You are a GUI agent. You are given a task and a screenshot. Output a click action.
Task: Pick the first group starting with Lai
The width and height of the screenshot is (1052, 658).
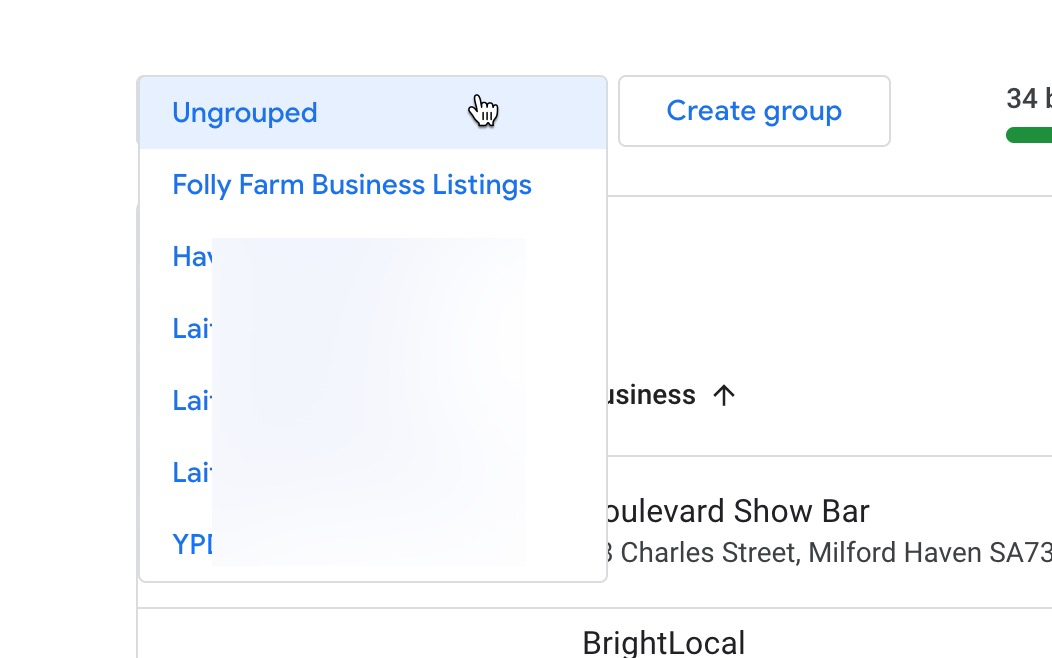[190, 328]
